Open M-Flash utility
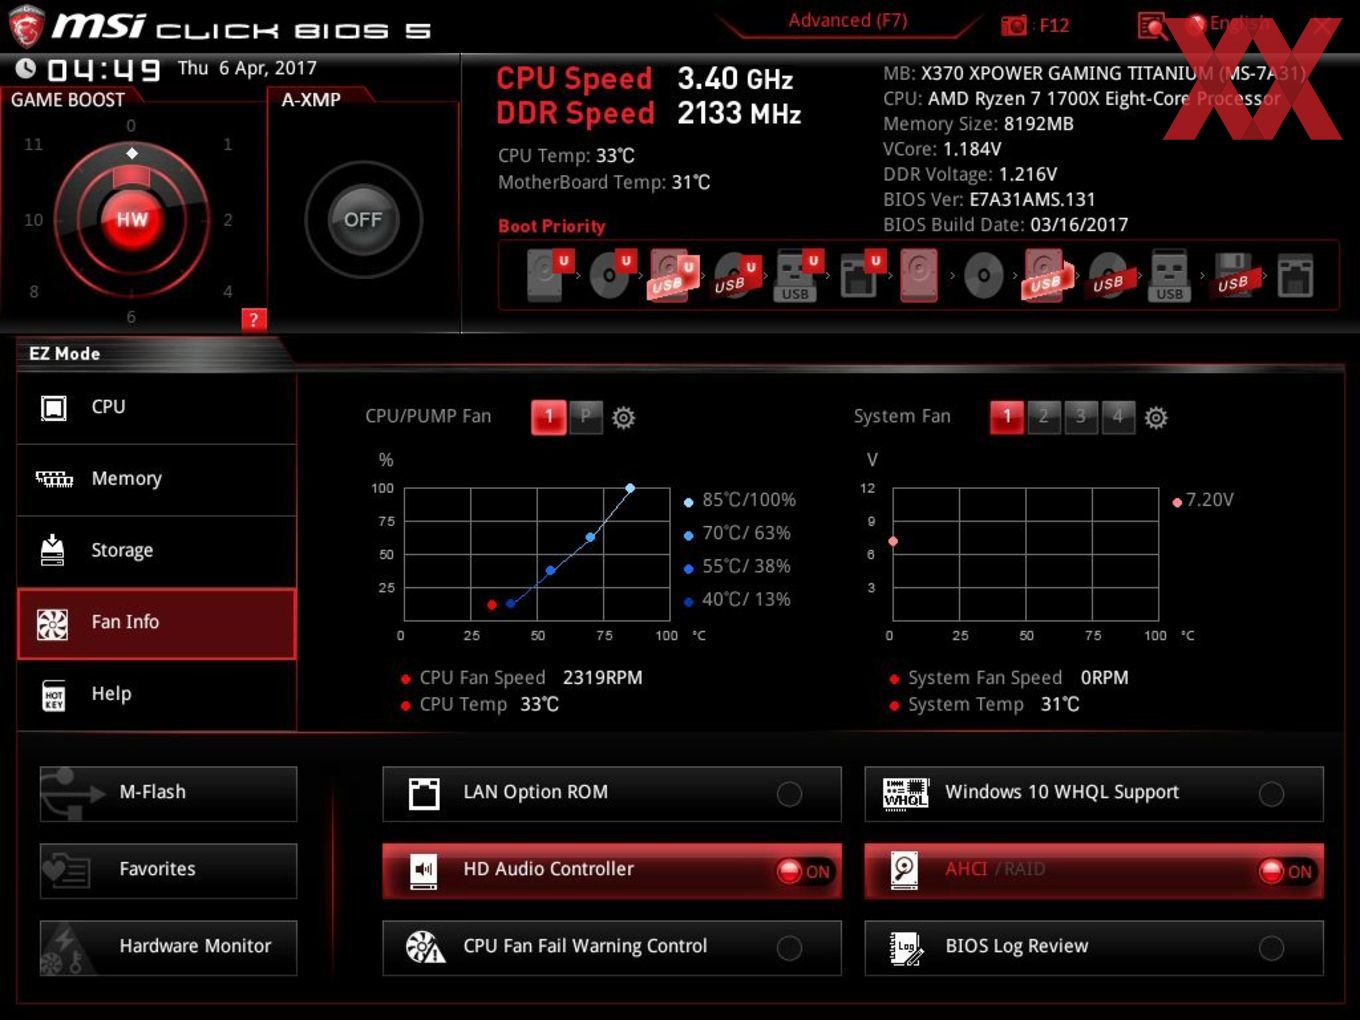Screen dimensions: 1360x1020 click(x=168, y=794)
